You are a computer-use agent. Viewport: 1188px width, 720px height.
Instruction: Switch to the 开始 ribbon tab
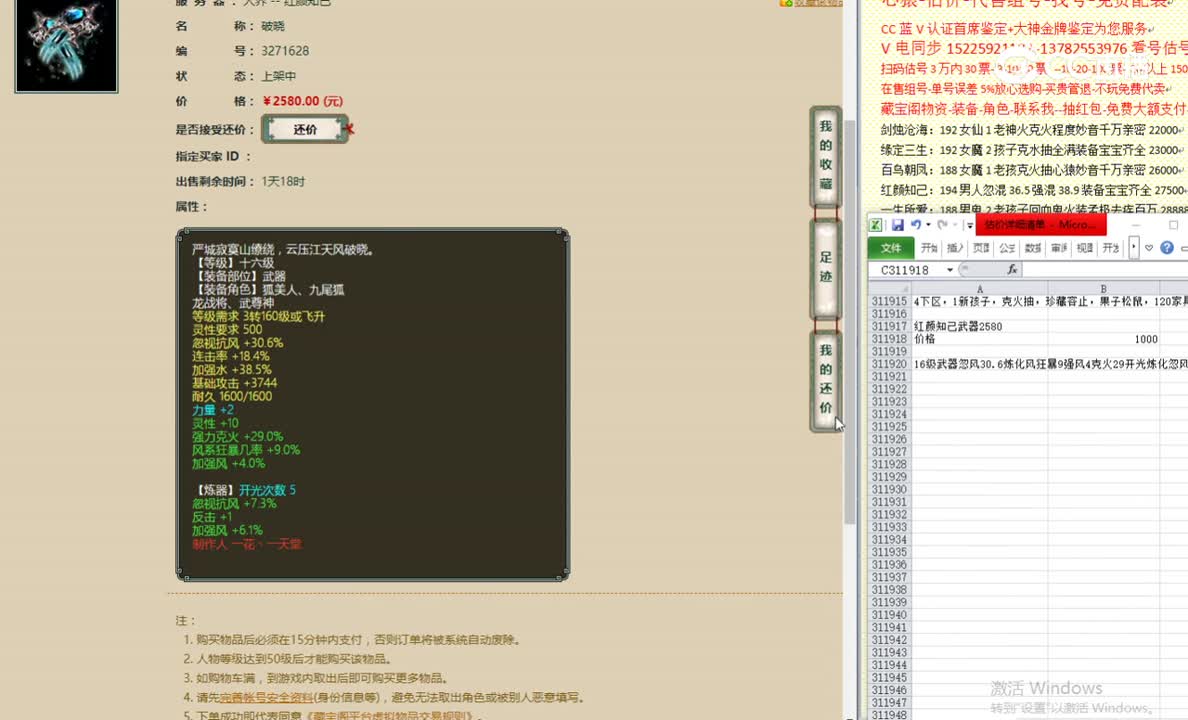pos(930,248)
